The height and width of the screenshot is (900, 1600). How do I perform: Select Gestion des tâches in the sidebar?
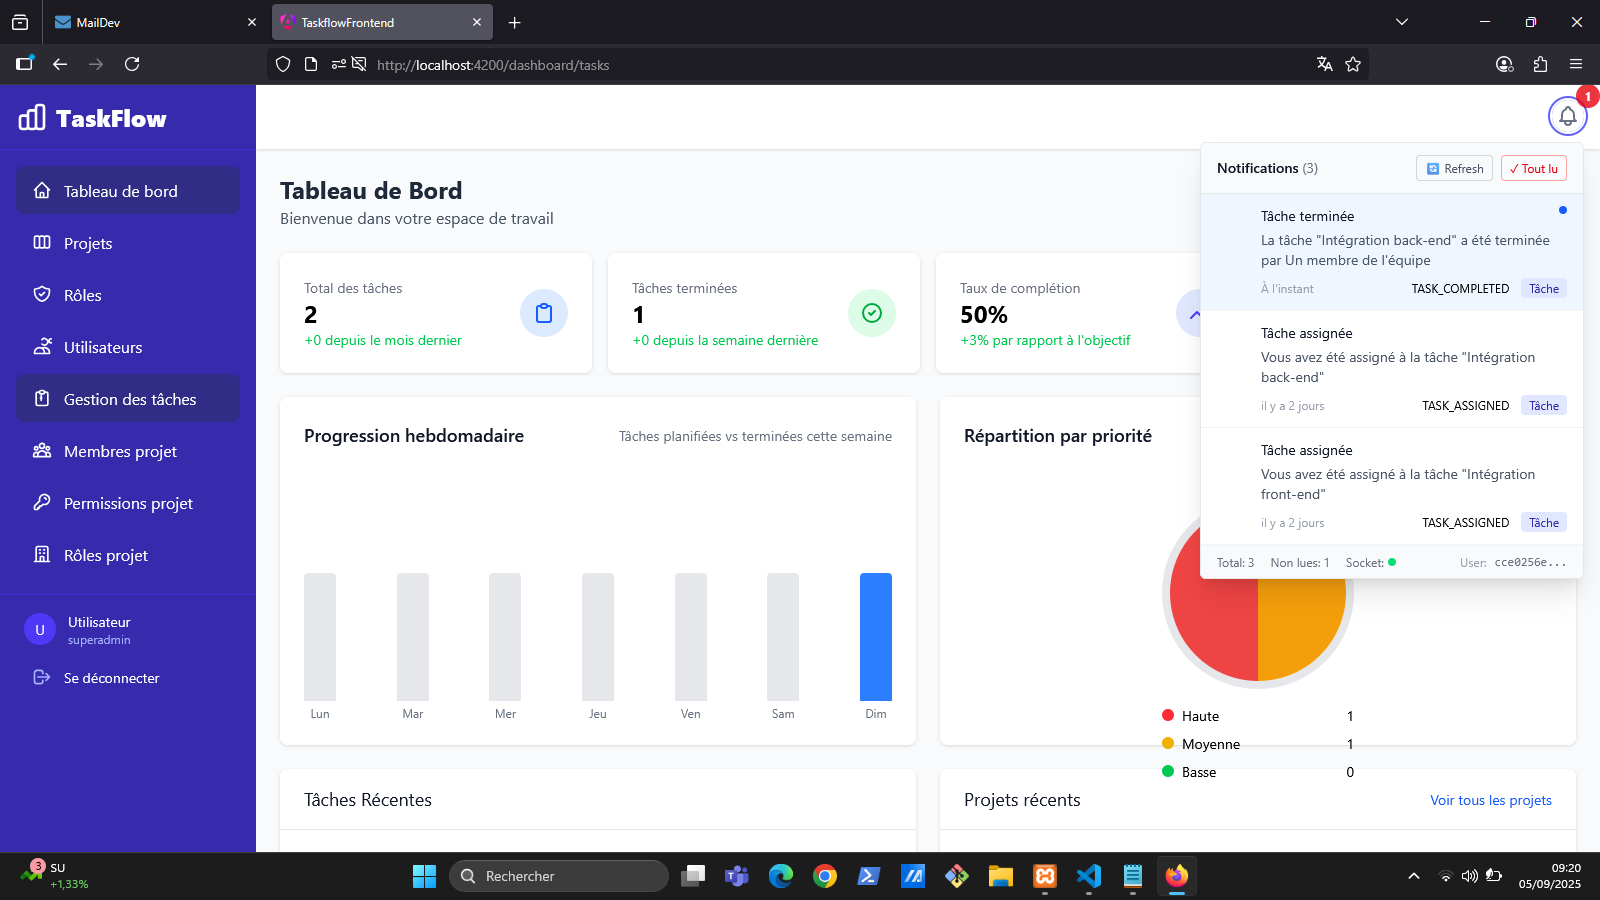click(x=128, y=398)
